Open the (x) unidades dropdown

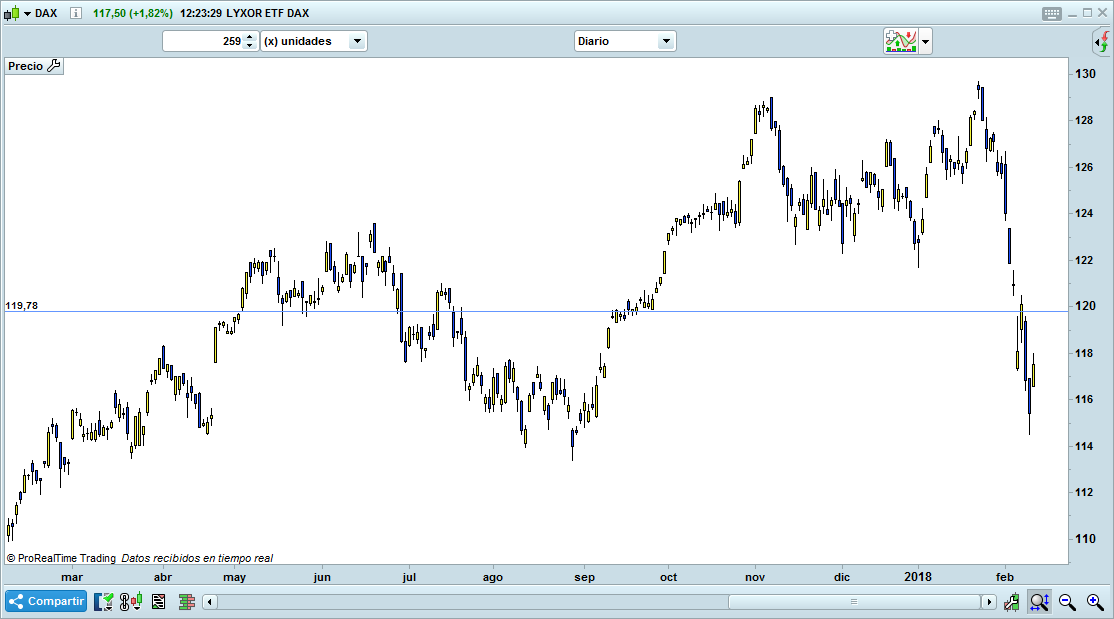[x=357, y=41]
